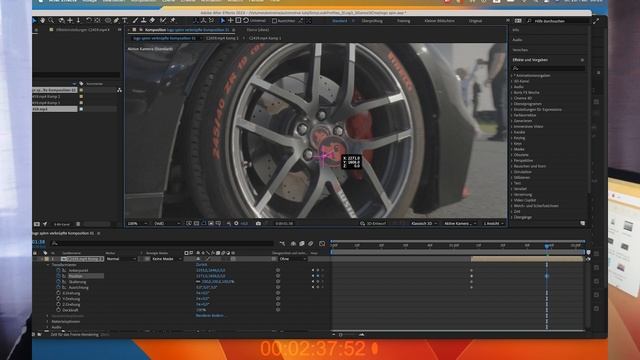The width and height of the screenshot is (640, 360).
Task: Switch to Kleiner Bildschirm workspace
Action: coord(439,20)
